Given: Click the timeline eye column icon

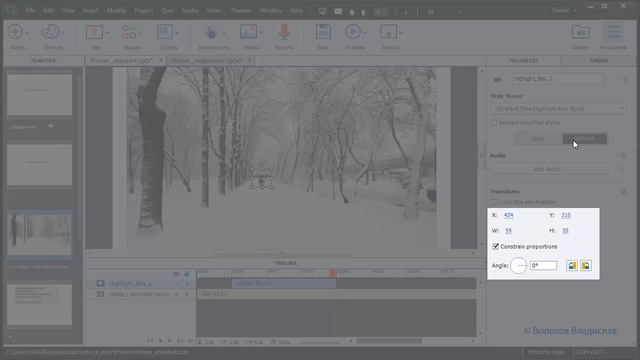Looking at the screenshot, I should tap(176, 274).
